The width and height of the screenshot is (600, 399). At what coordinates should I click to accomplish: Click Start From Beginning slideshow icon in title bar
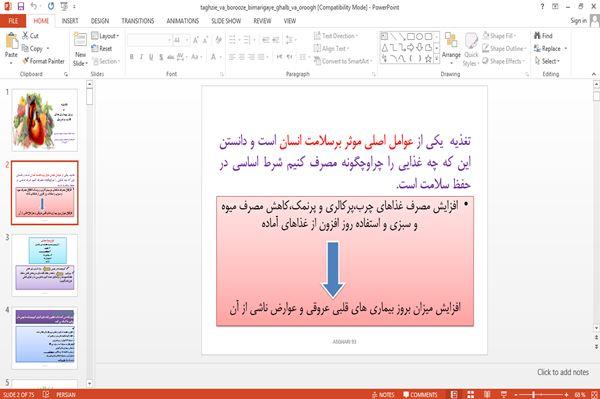point(64,7)
